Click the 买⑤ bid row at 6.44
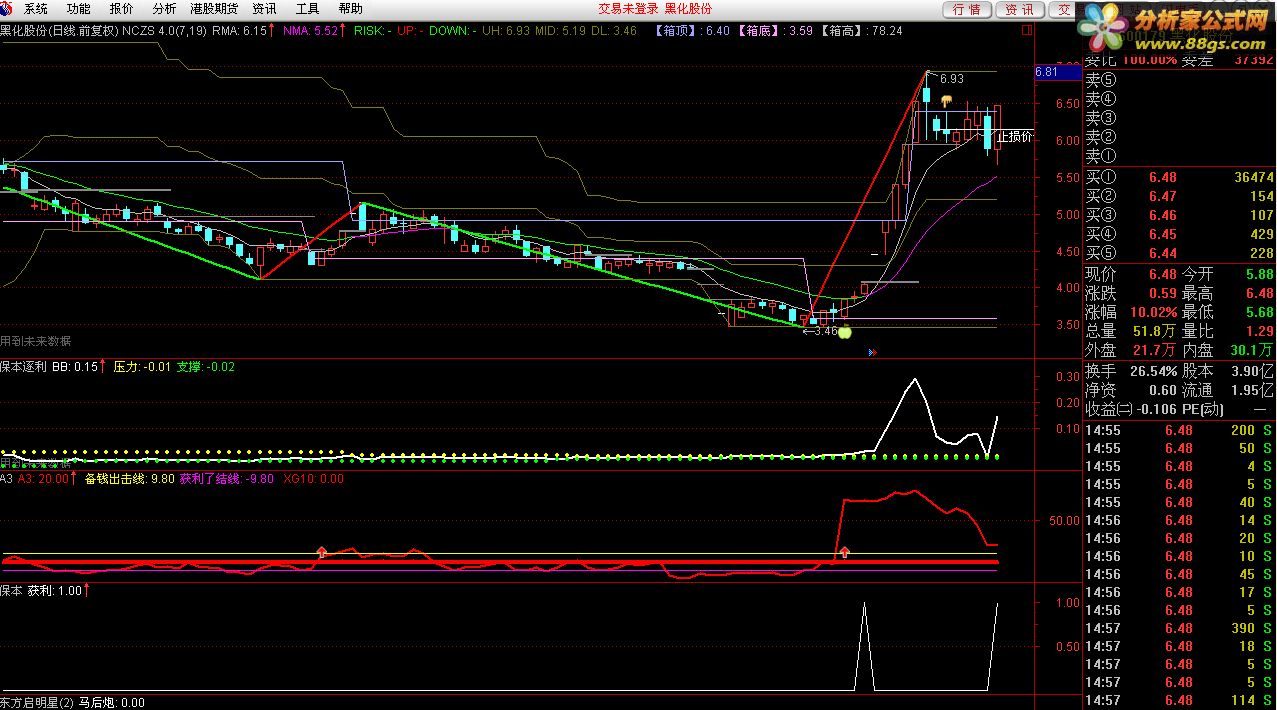This screenshot has height=710, width=1277. [1180, 253]
